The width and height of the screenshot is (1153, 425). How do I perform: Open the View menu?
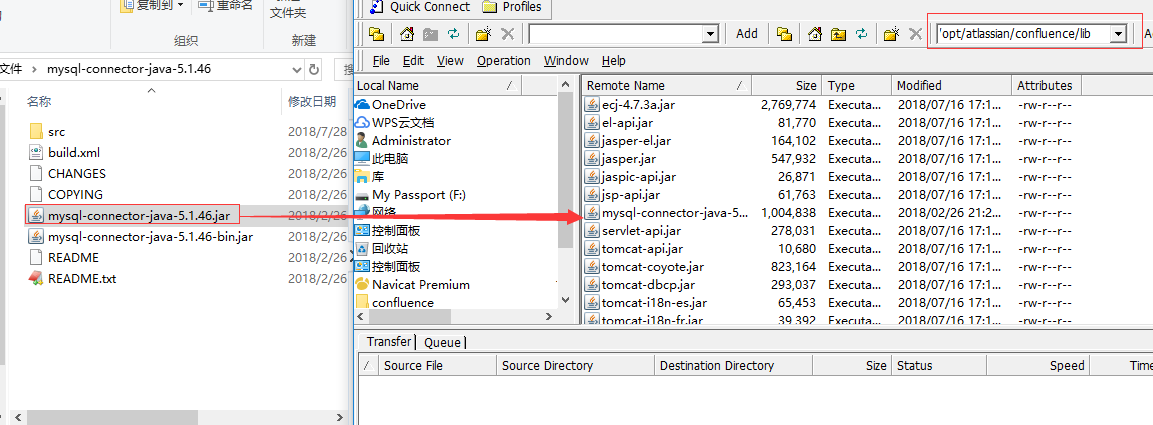450,60
